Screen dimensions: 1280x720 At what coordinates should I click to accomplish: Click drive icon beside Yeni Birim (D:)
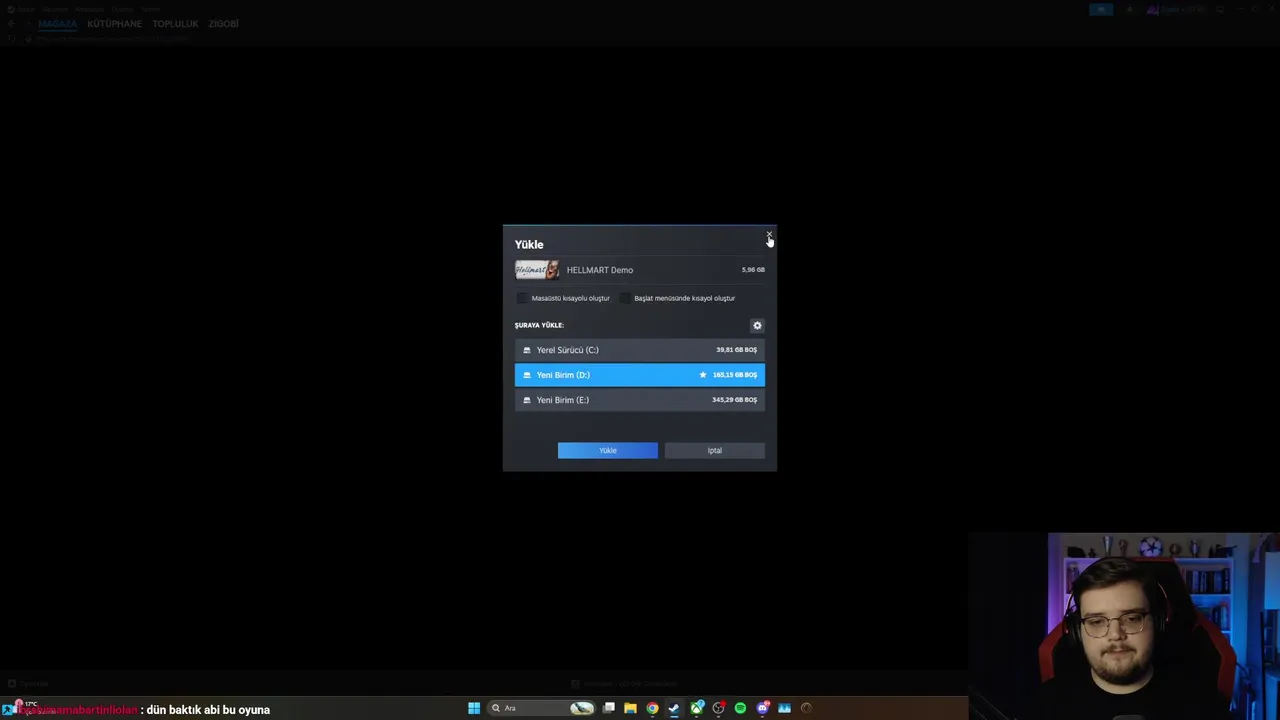tap(527, 375)
